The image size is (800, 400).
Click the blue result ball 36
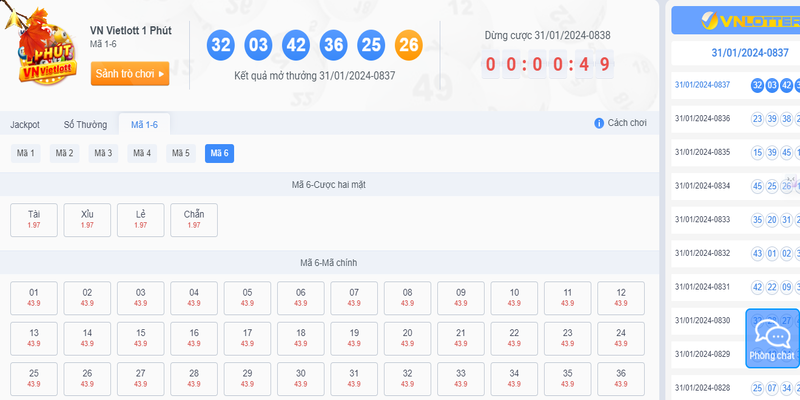(333, 45)
